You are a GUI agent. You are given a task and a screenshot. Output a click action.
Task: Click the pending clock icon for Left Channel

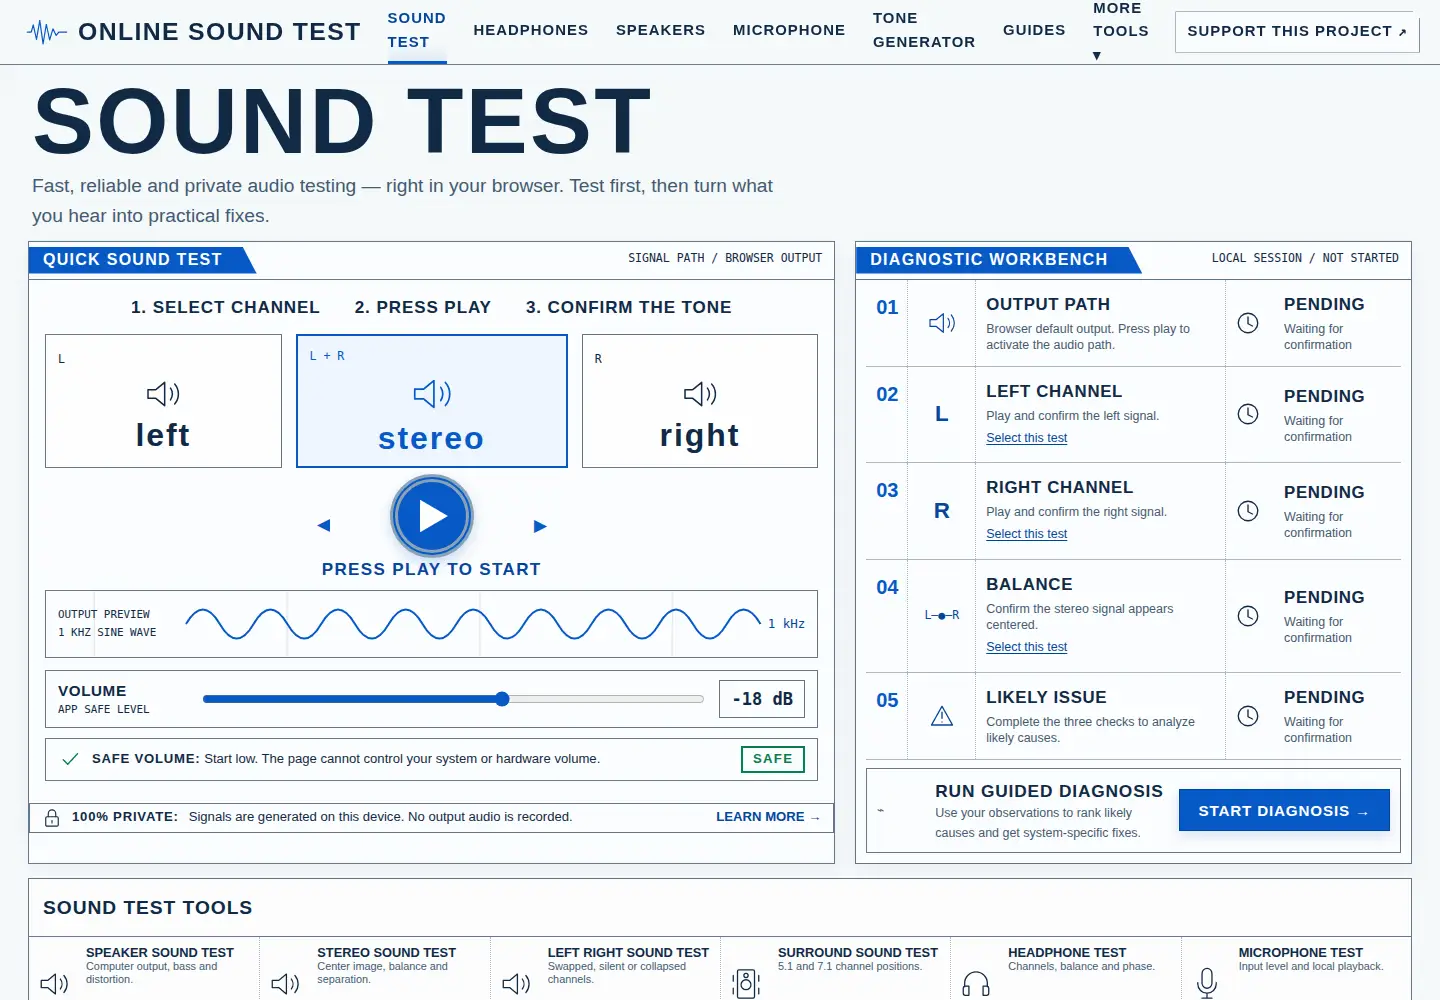coord(1248,414)
